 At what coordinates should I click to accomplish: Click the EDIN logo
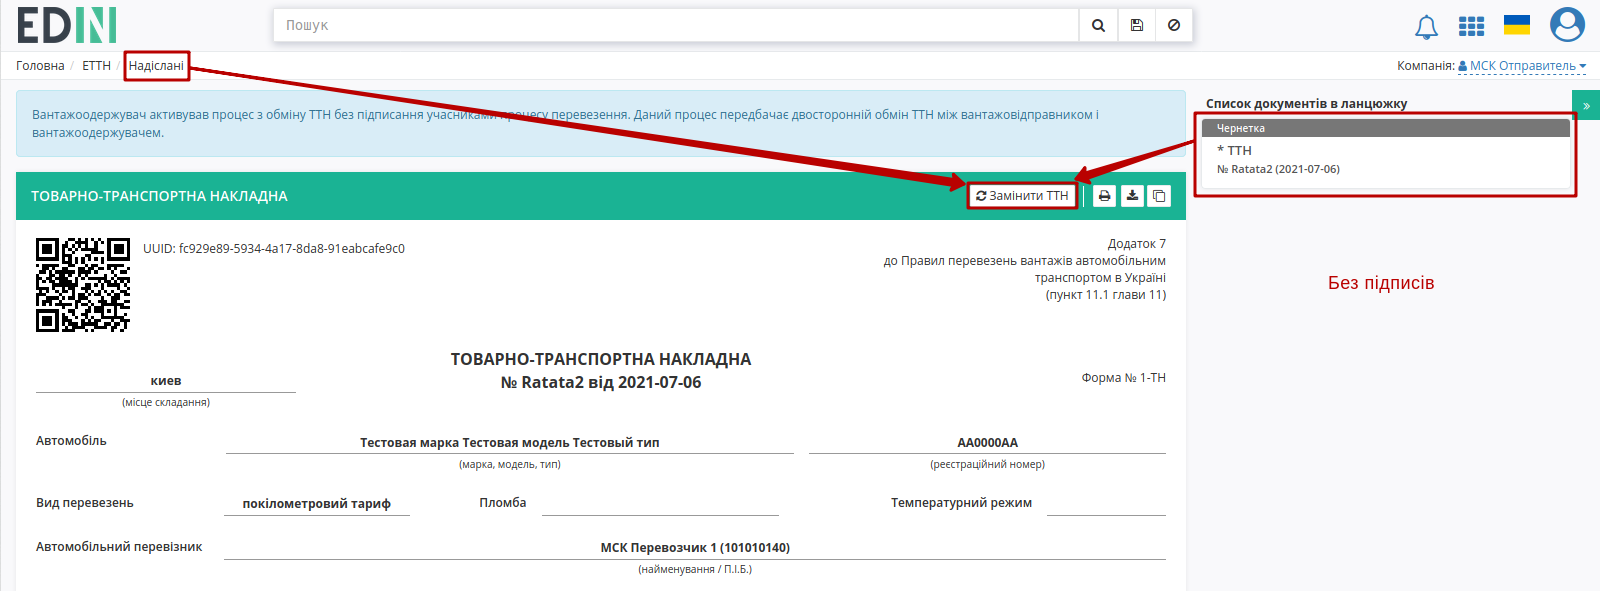coord(67,25)
